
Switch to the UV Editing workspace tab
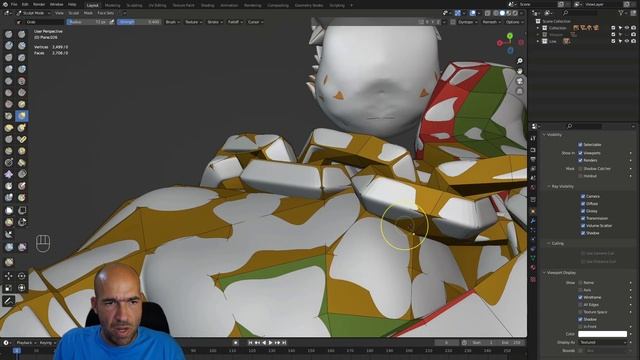pos(157,6)
